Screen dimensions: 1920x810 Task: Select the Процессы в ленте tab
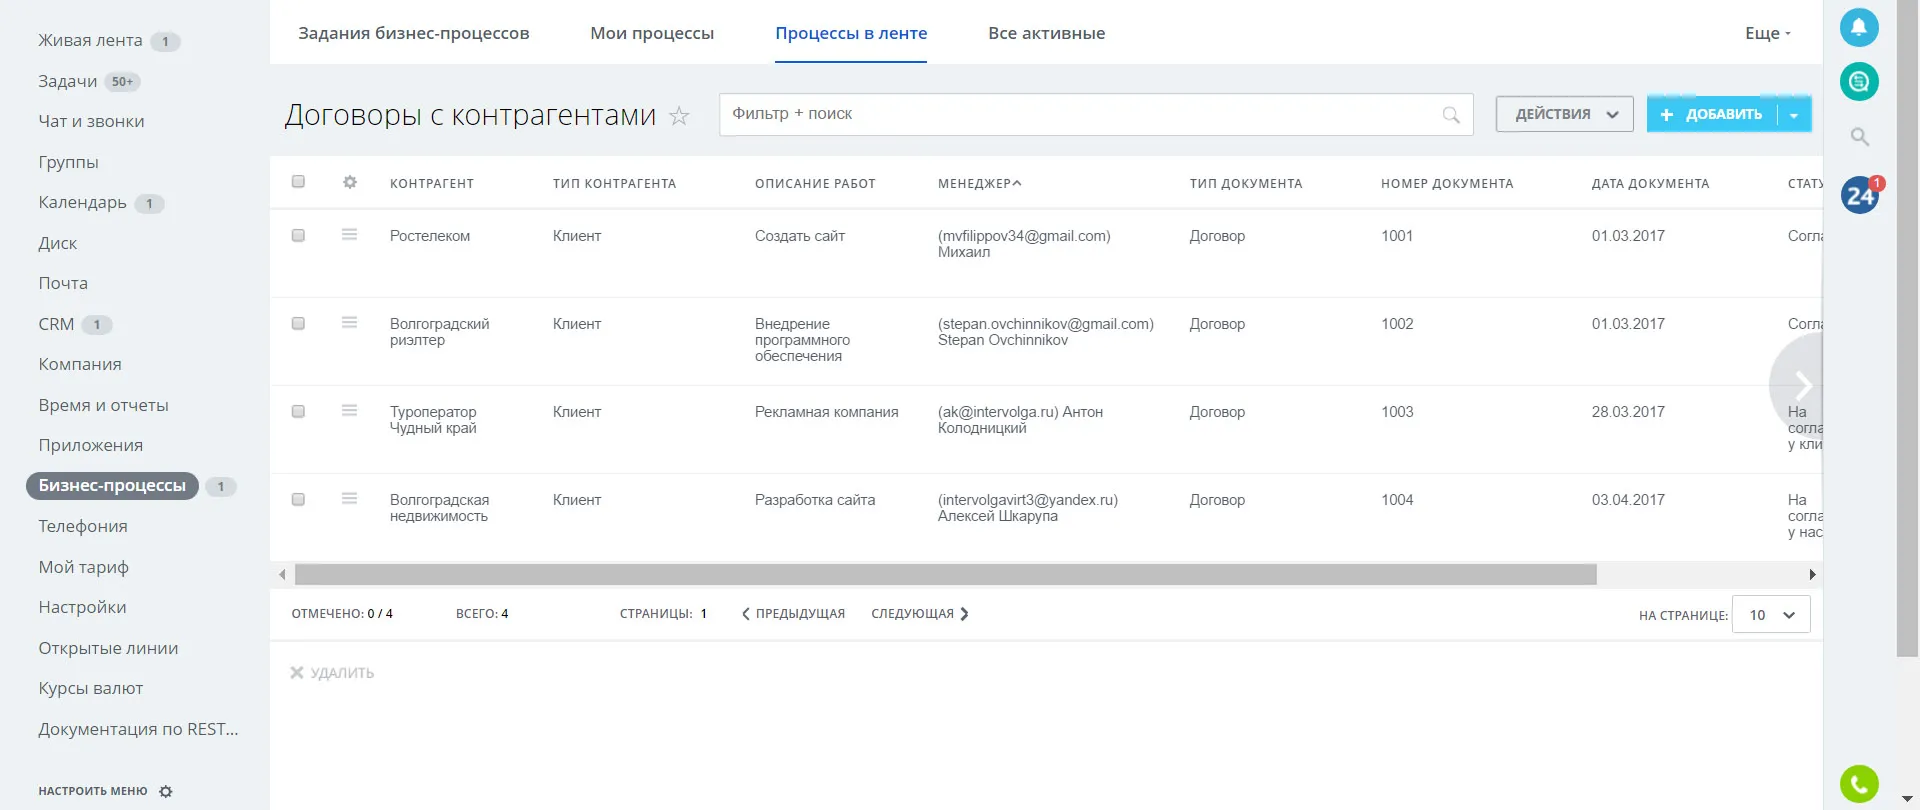pyautogui.click(x=851, y=33)
